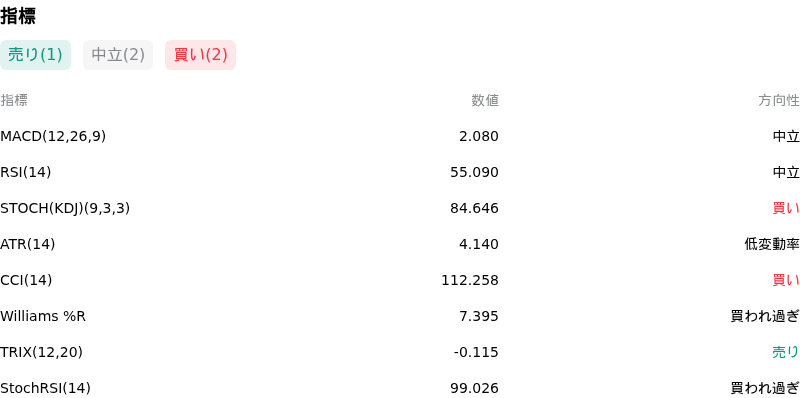
Task: Click the 指標 column header
Action: tap(14, 101)
